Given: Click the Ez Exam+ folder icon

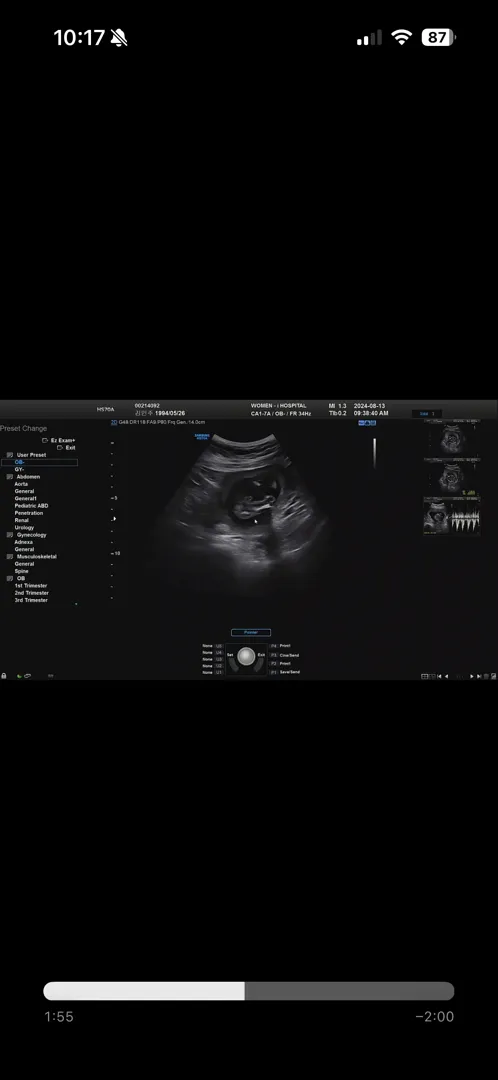Looking at the screenshot, I should point(45,440).
